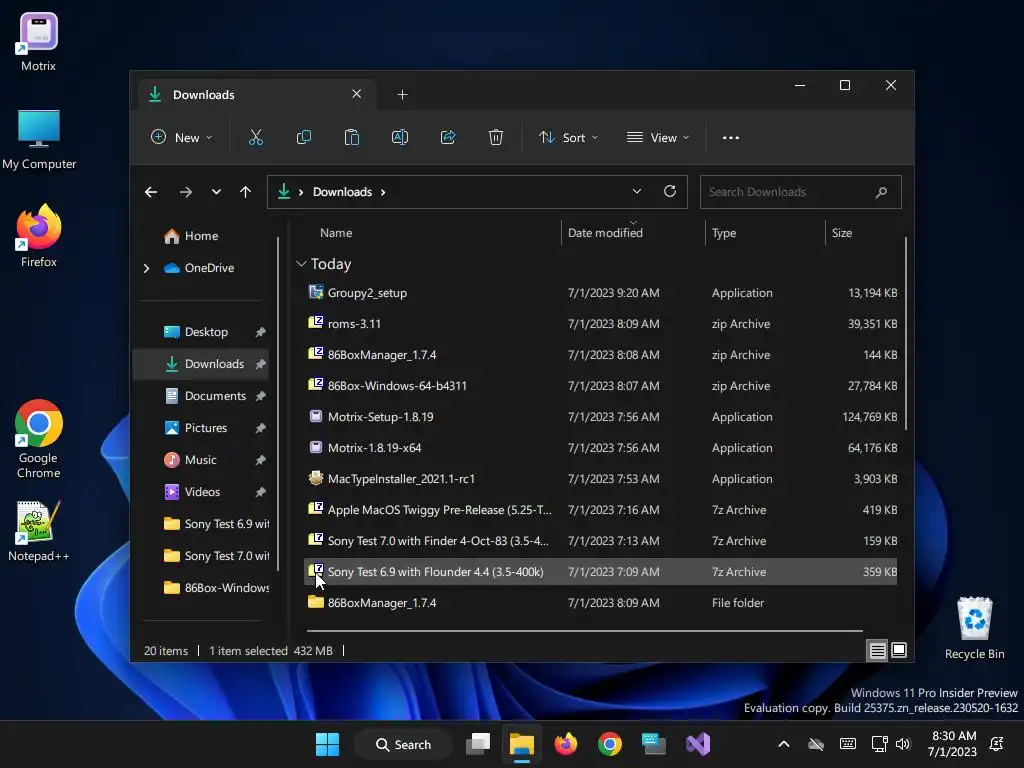Image resolution: width=1024 pixels, height=768 pixels.
Task: Sort by the Size column header
Action: tap(842, 233)
